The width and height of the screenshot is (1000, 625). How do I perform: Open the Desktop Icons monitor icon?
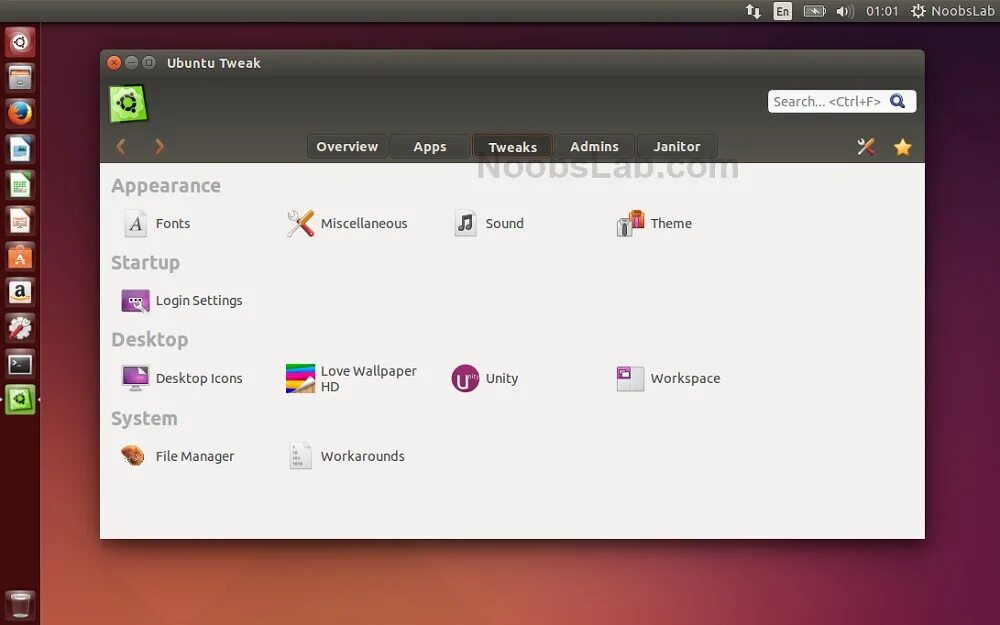click(x=135, y=378)
